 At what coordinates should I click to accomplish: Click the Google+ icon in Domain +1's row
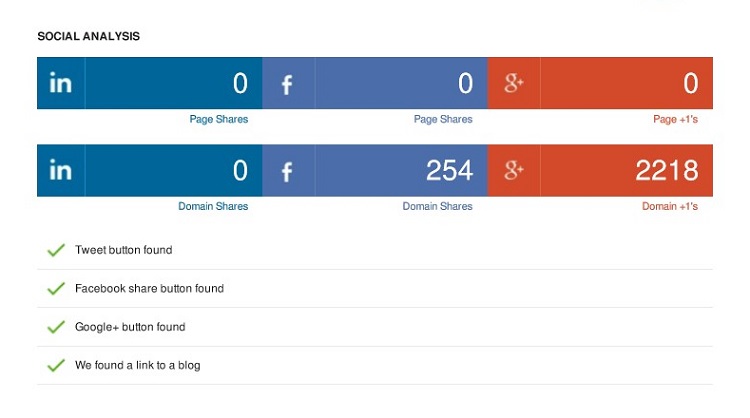(514, 170)
